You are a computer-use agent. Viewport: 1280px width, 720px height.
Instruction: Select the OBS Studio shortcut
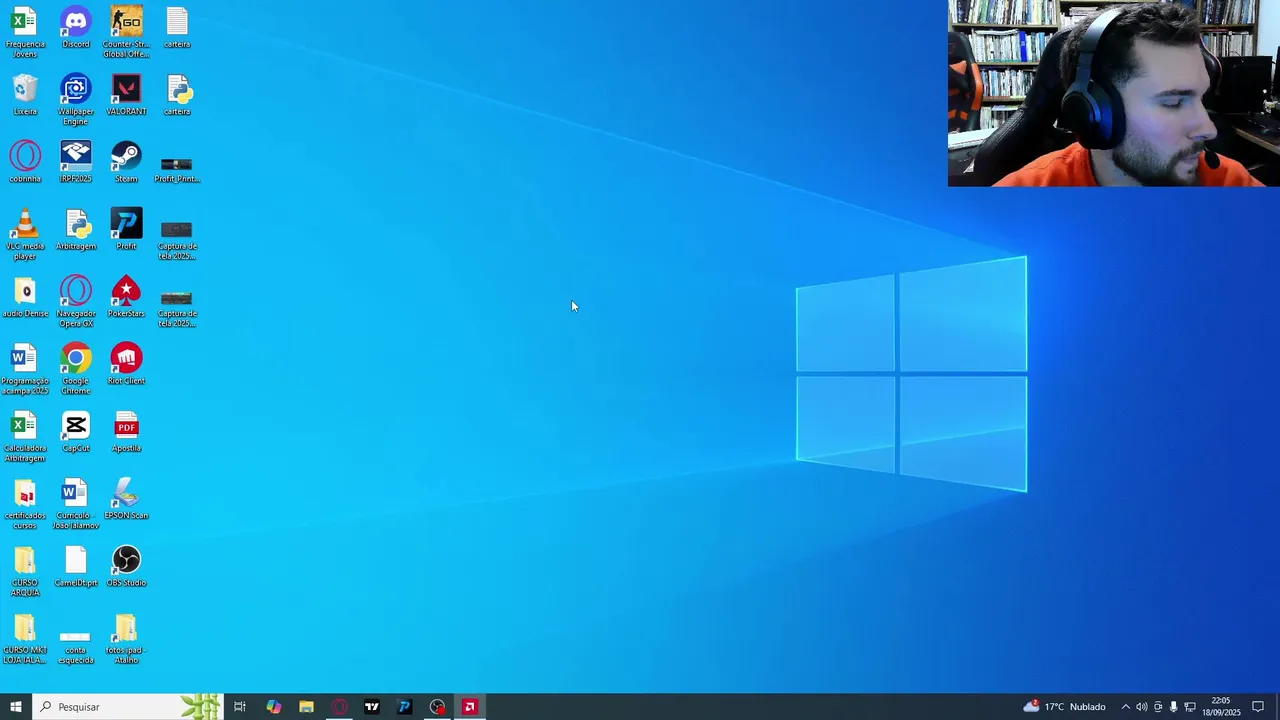click(126, 566)
